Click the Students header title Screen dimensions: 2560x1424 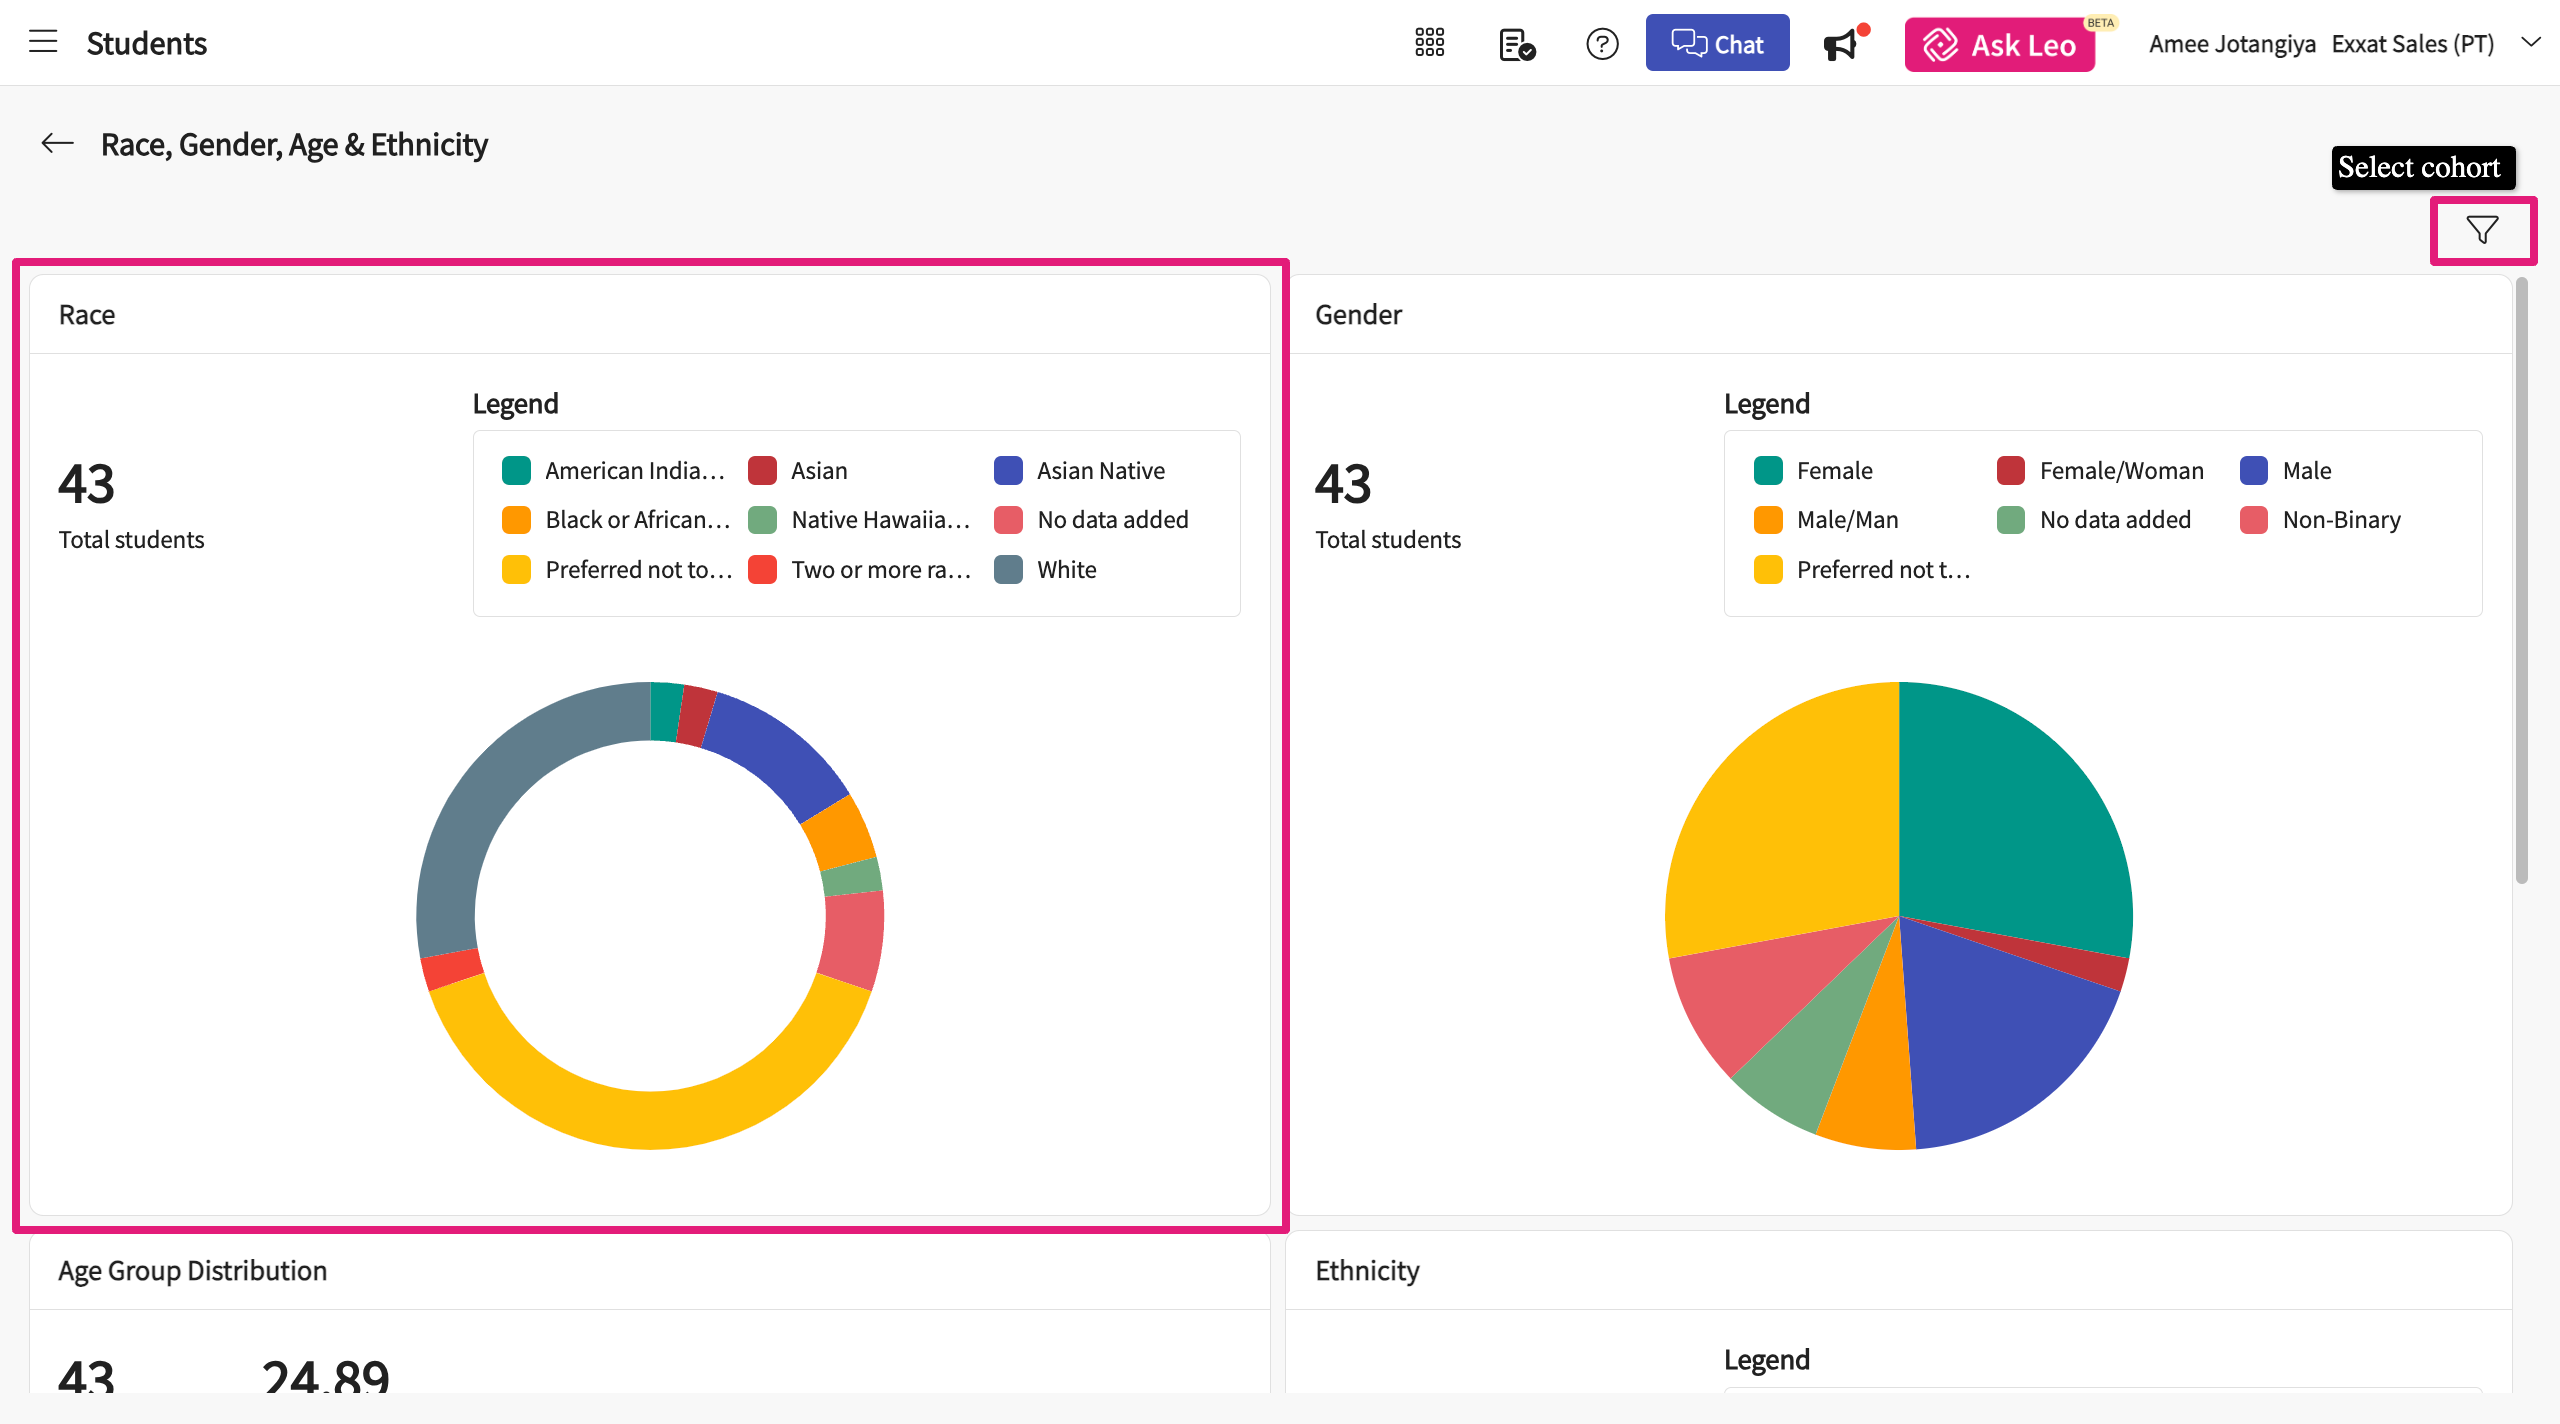point(147,43)
